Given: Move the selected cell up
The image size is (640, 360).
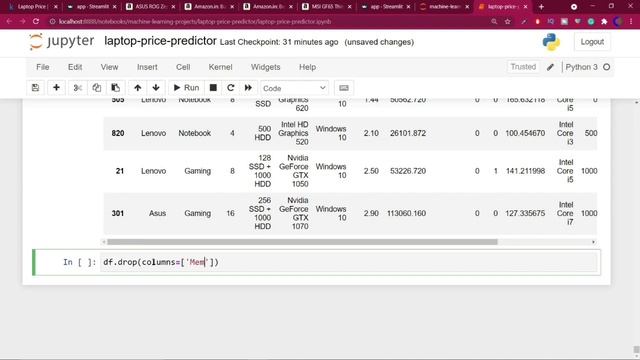Looking at the screenshot, I should [138, 88].
